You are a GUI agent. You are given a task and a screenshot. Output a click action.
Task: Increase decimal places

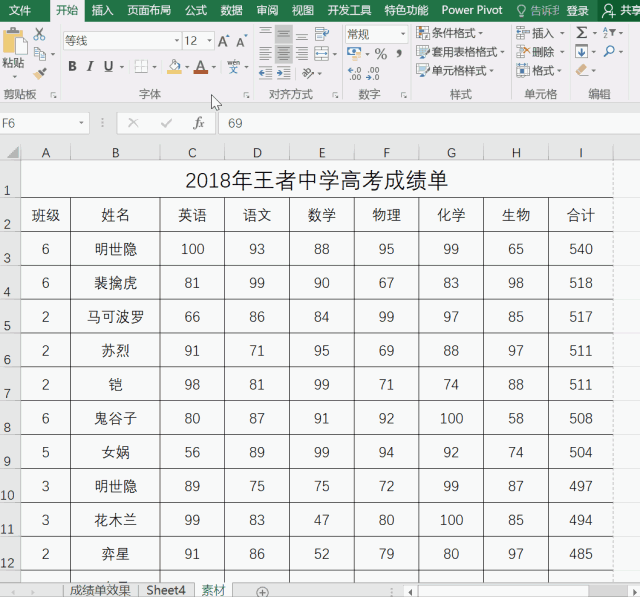point(354,73)
